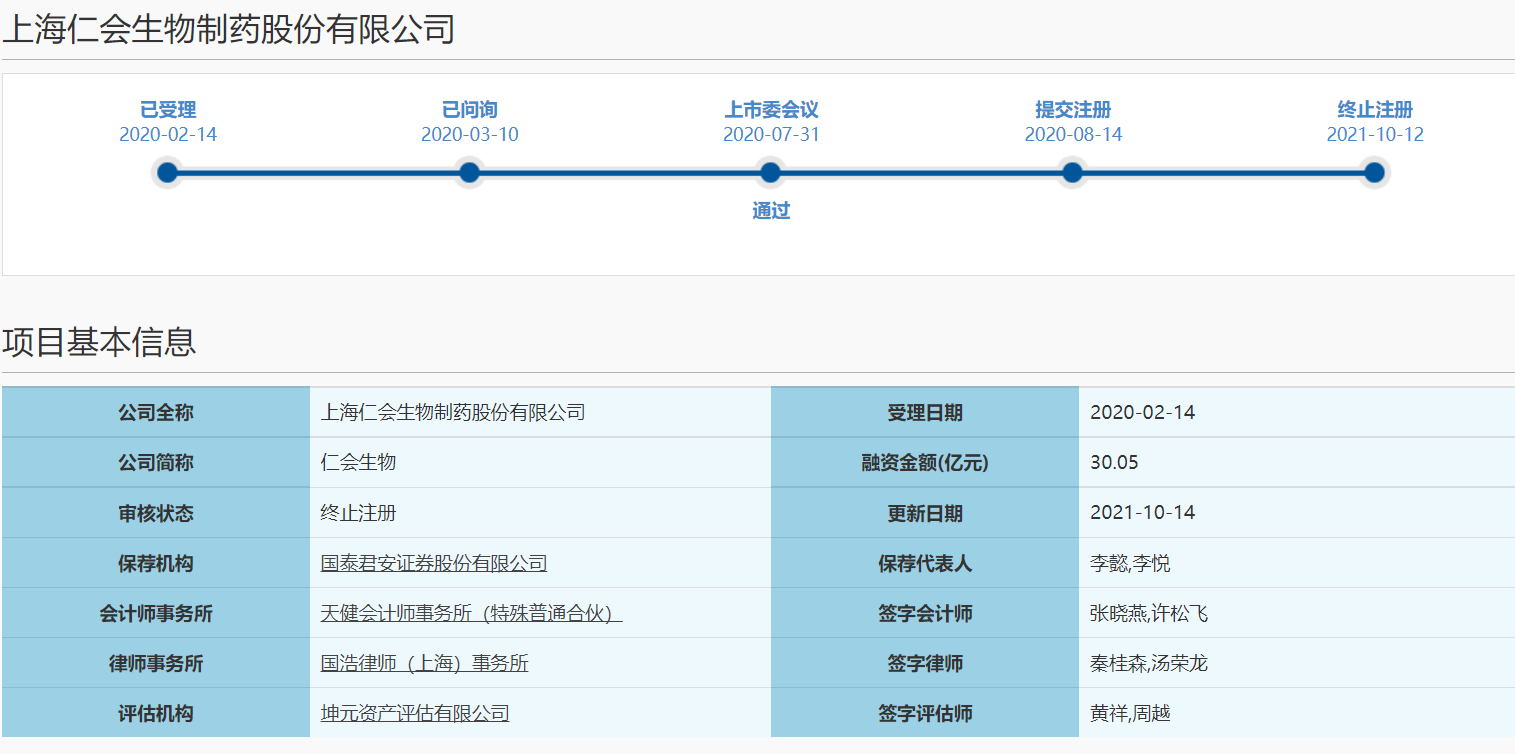Click the date 2020-08-14
Screen dimensions: 1515x754
1073,134
